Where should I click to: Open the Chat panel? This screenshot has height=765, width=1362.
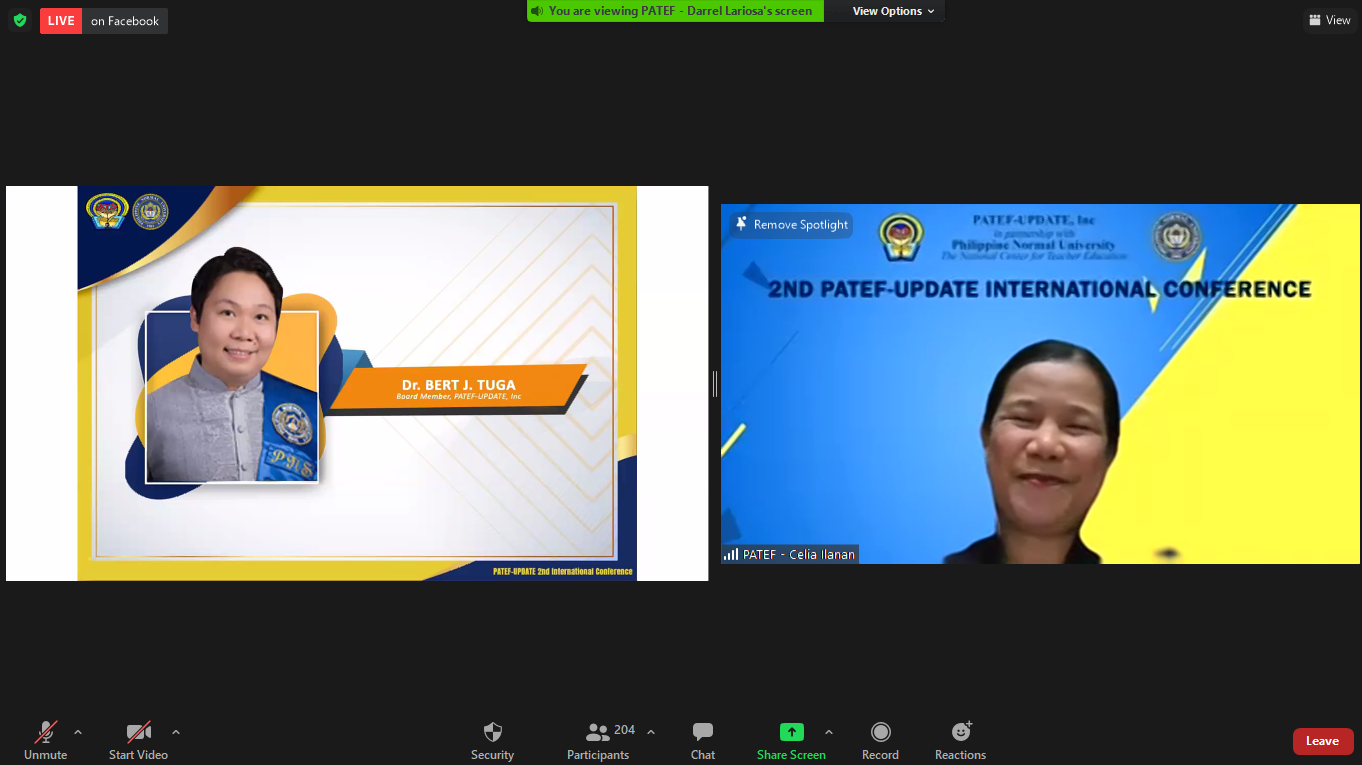pyautogui.click(x=703, y=741)
